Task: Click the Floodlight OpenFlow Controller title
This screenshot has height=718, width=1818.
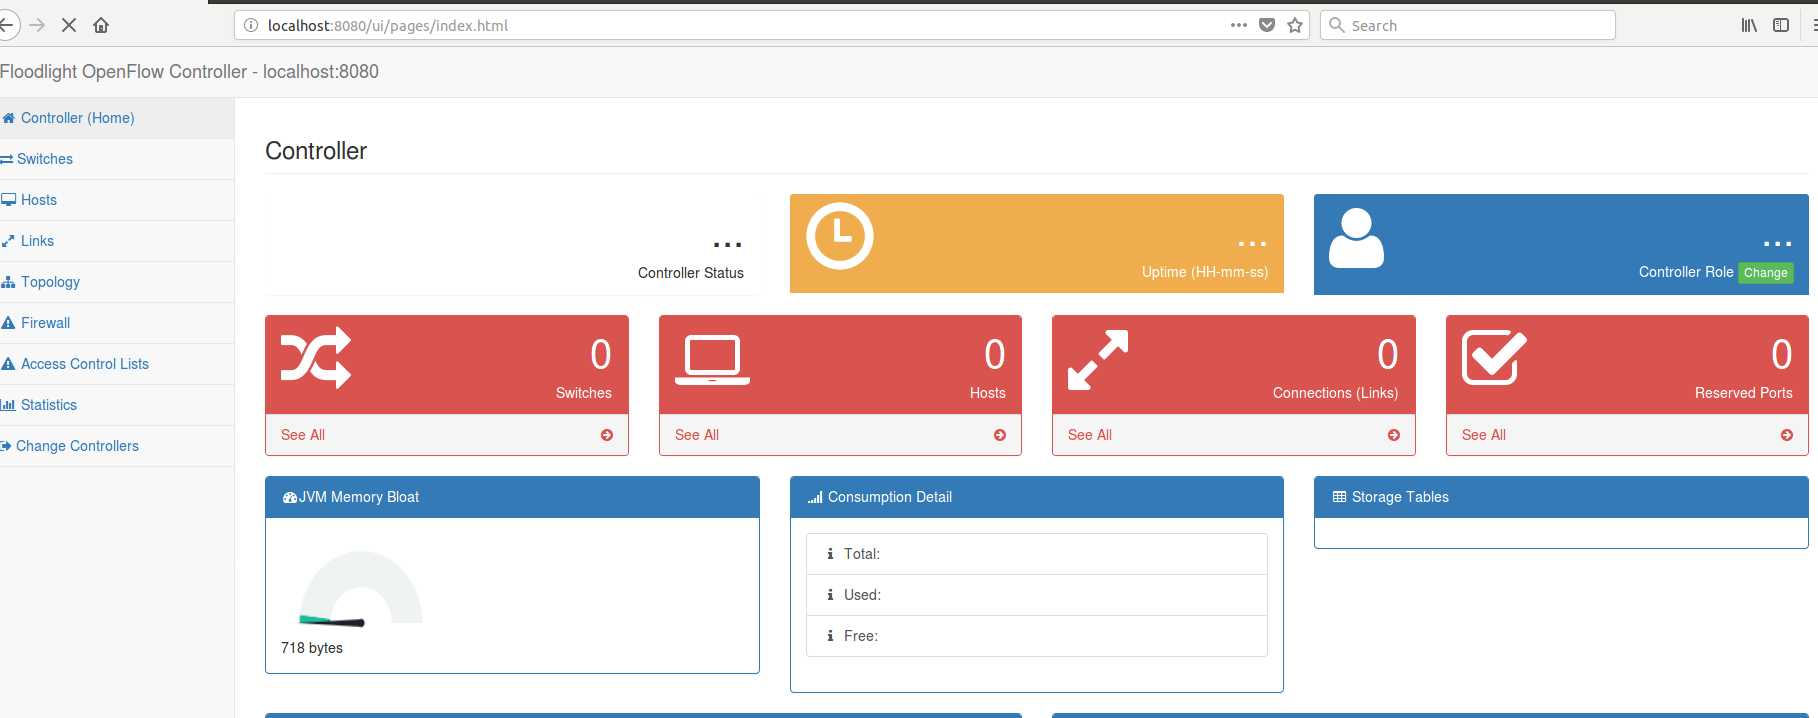Action: [x=189, y=72]
